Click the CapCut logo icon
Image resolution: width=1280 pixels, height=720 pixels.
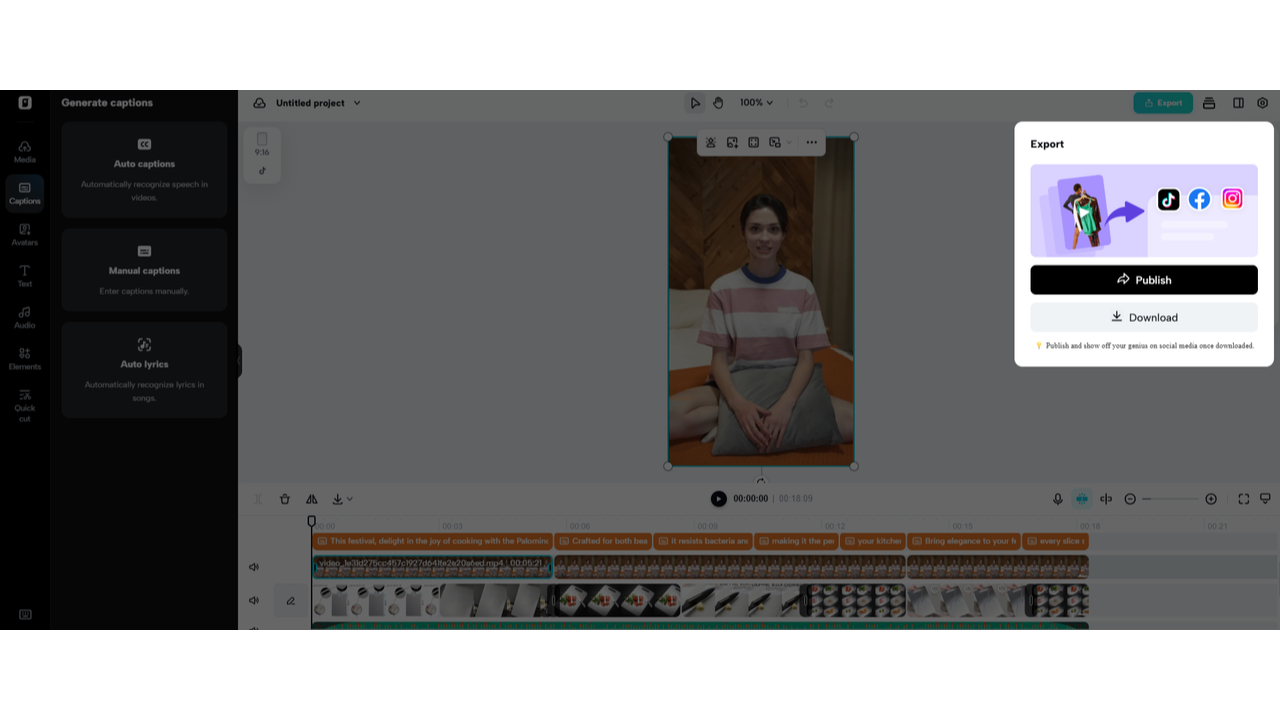(x=25, y=102)
